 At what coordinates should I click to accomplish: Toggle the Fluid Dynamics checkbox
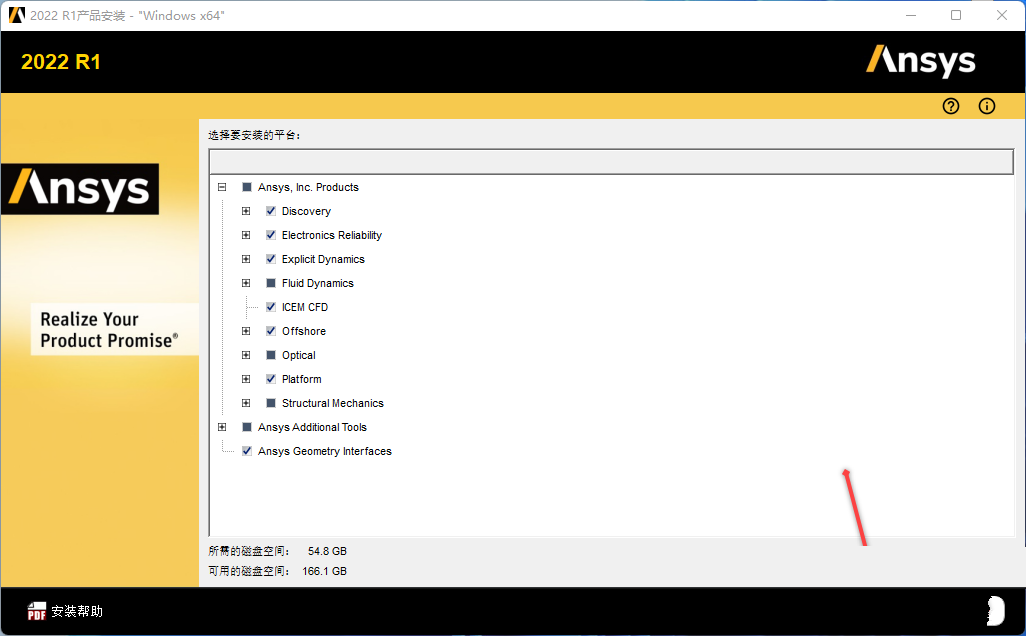[x=271, y=283]
